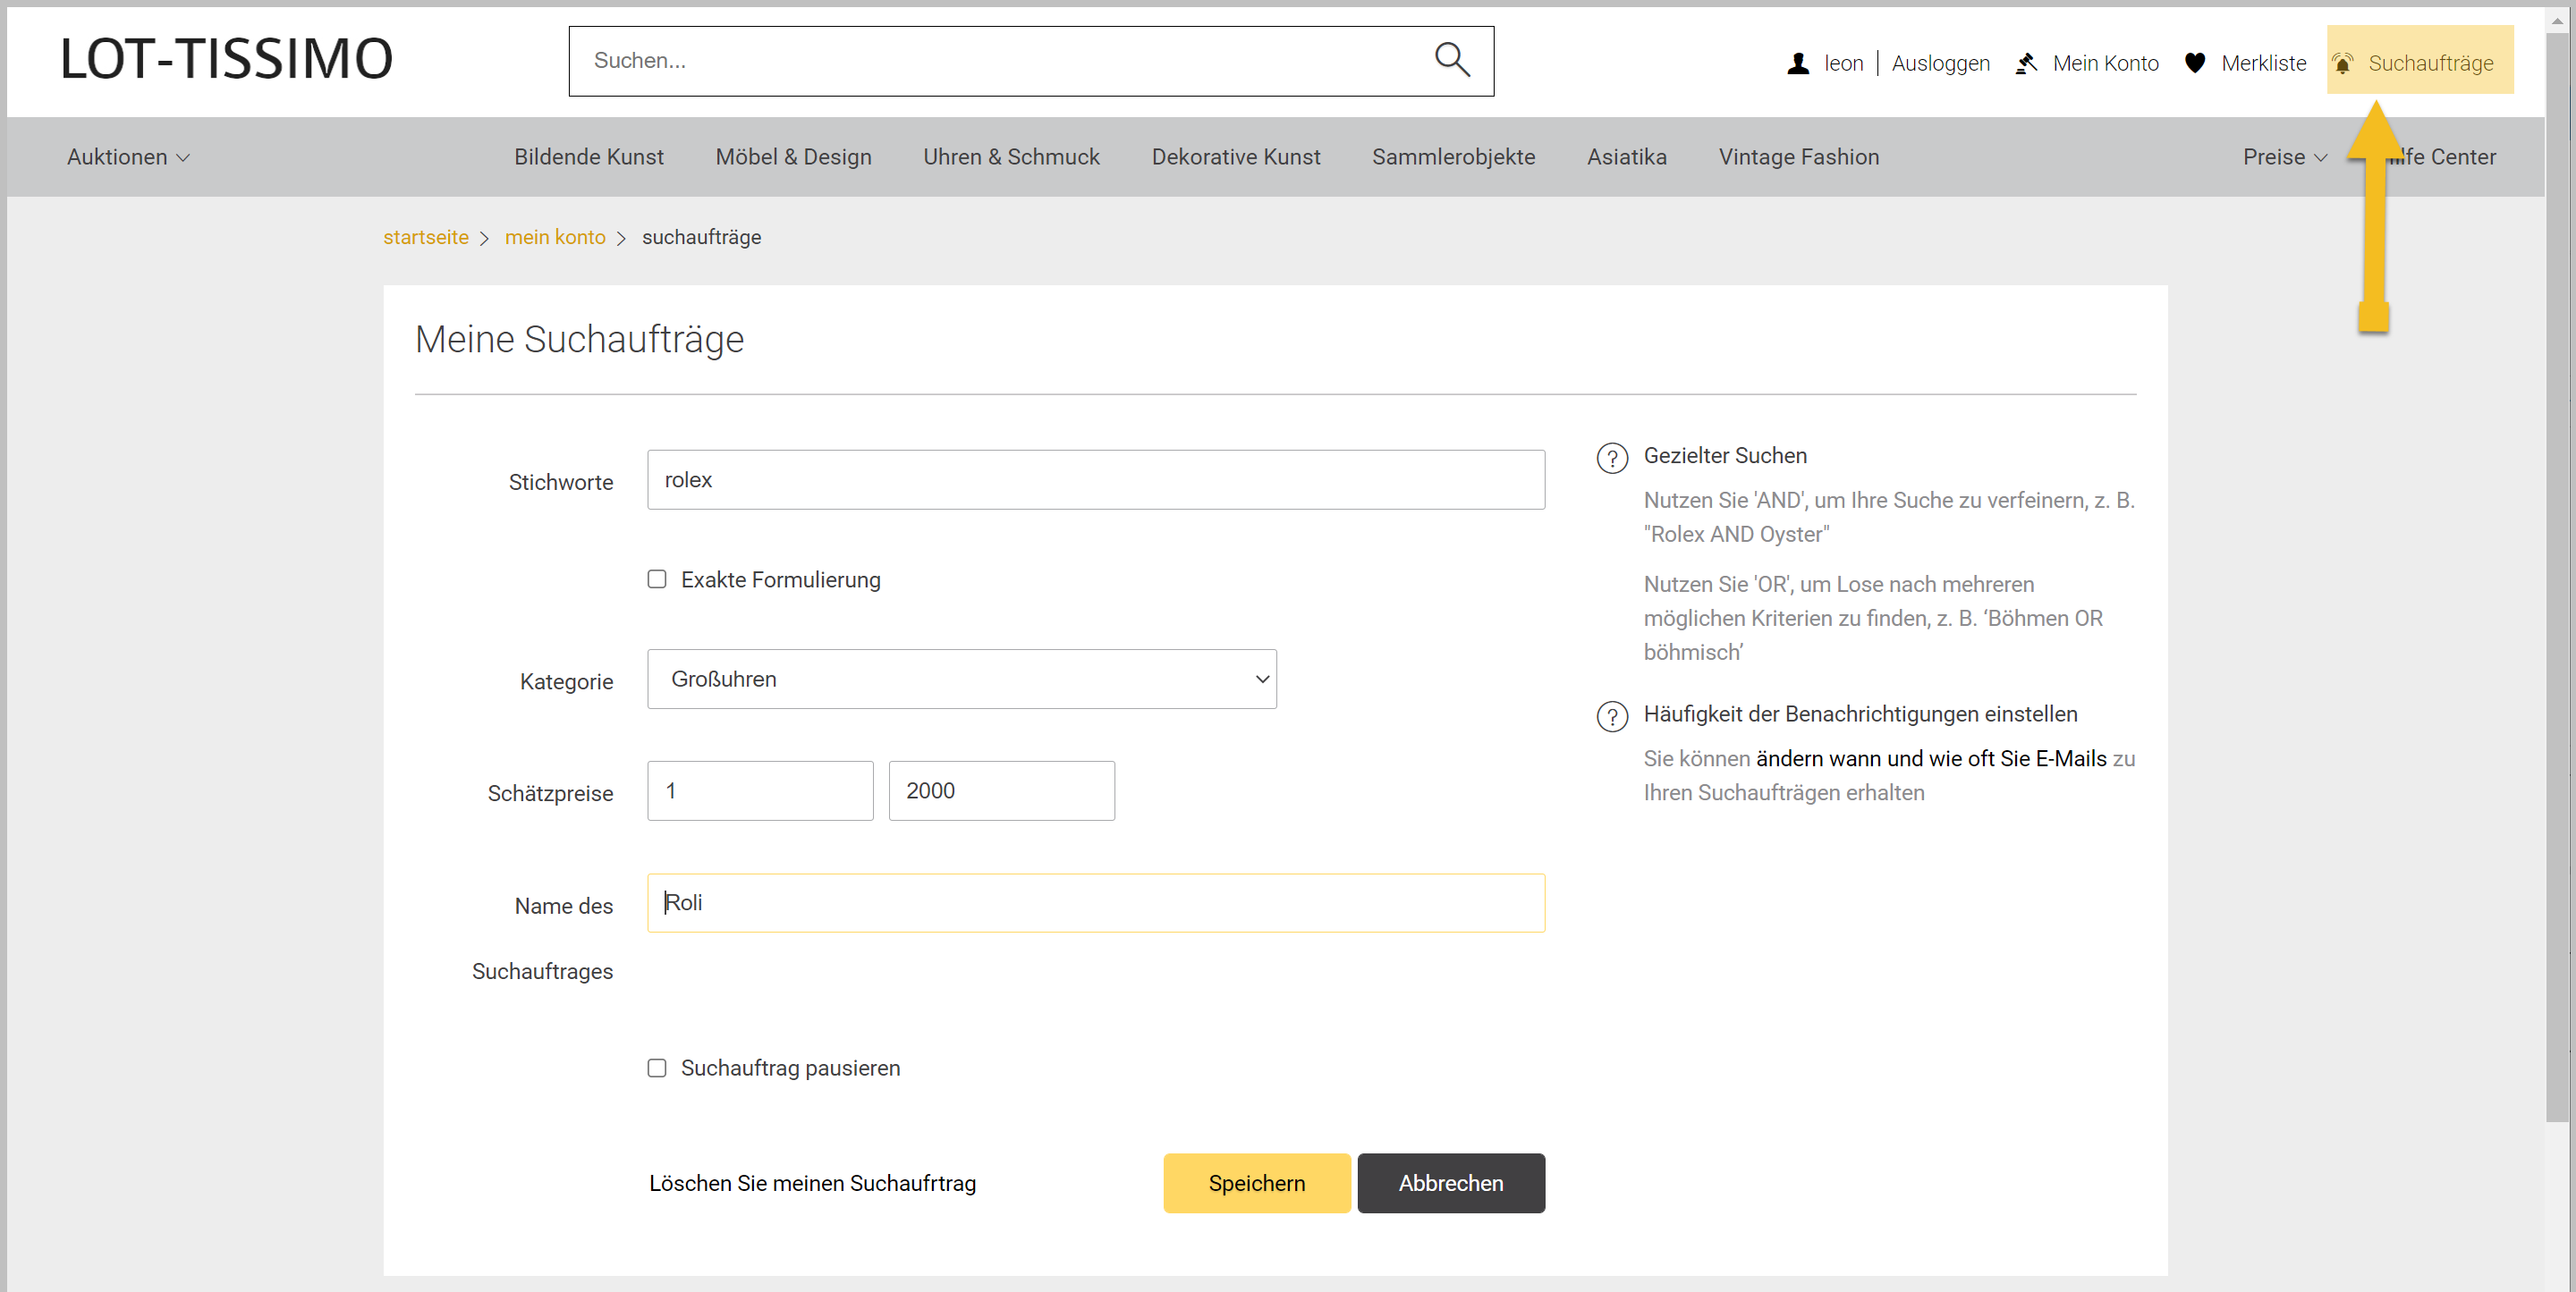Click the heart icon for Merkliste
The width and height of the screenshot is (2576, 1292).
(x=2195, y=63)
